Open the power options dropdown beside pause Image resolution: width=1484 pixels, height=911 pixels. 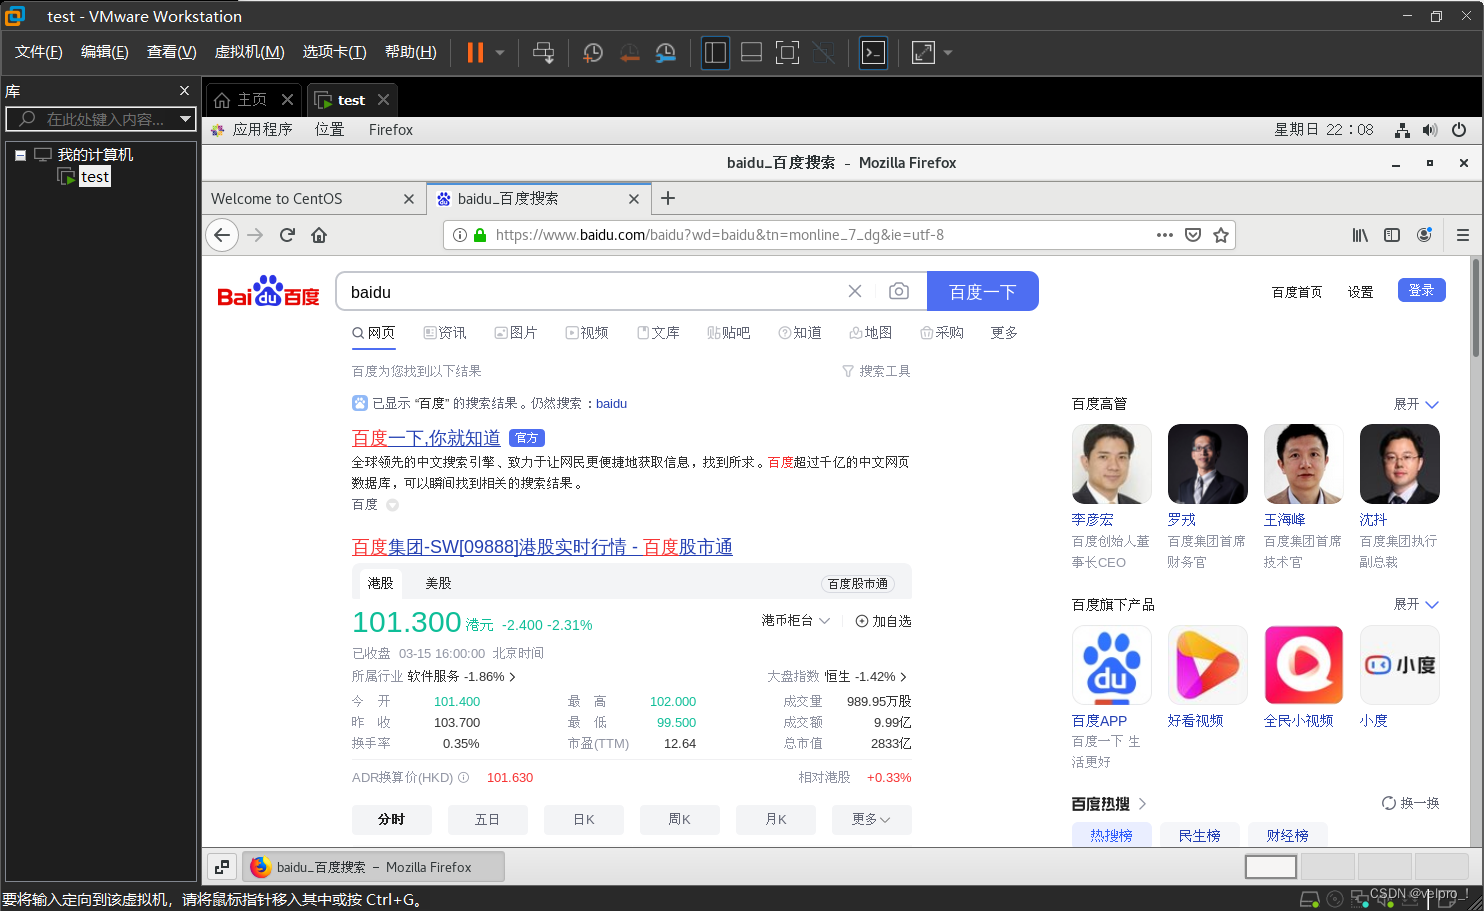point(500,52)
